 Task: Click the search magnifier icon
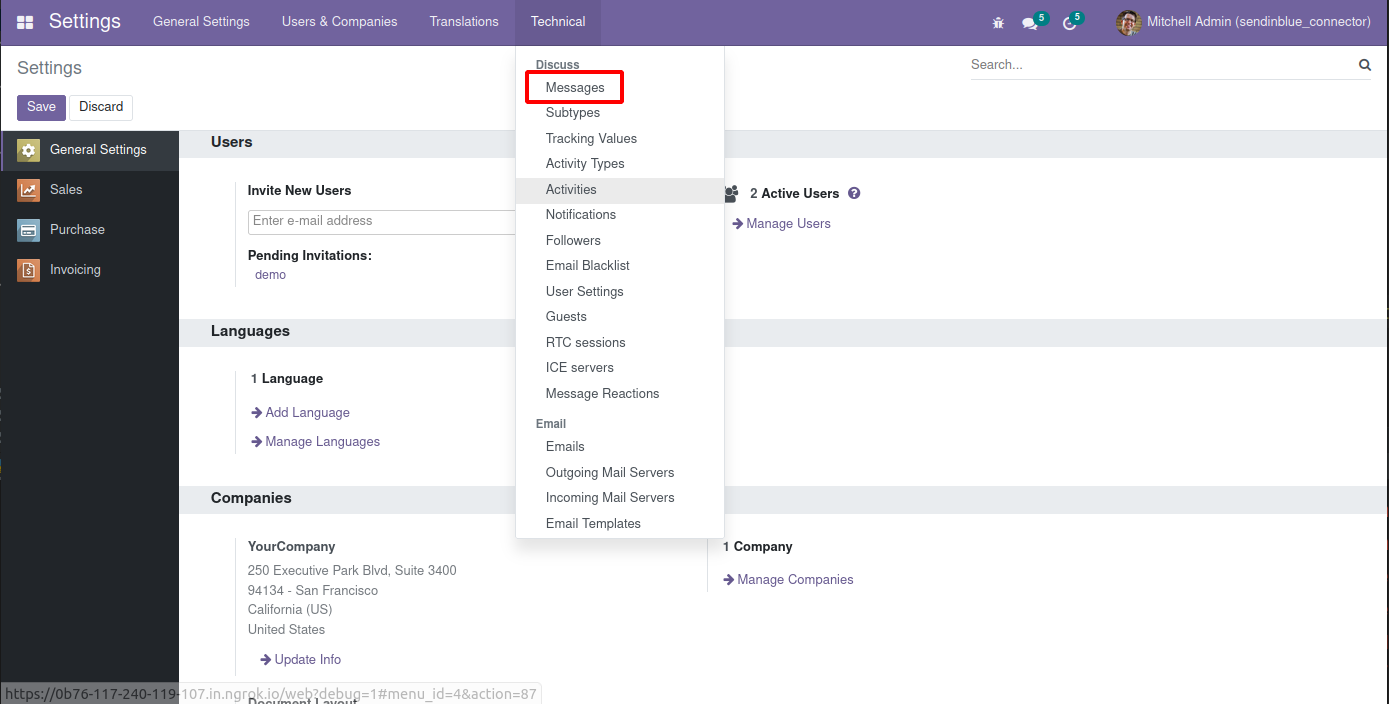[x=1365, y=65]
